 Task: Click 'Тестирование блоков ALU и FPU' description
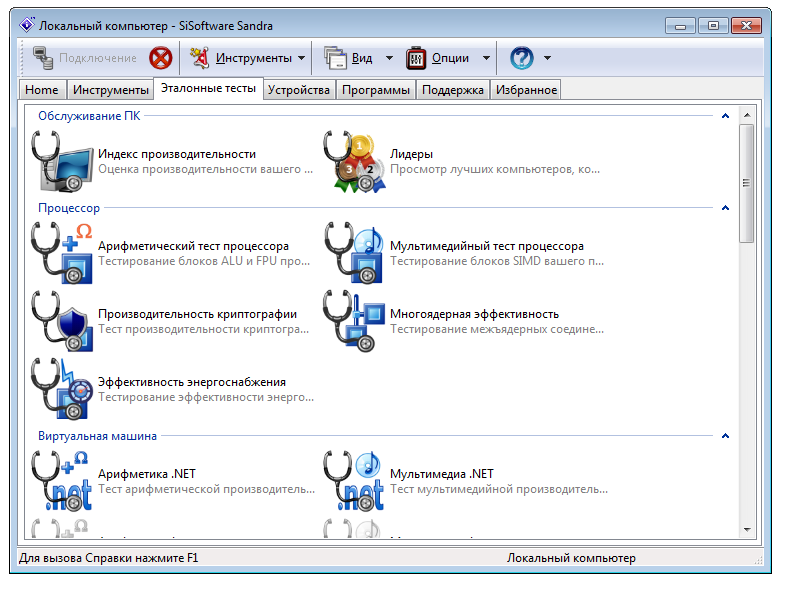click(x=204, y=261)
